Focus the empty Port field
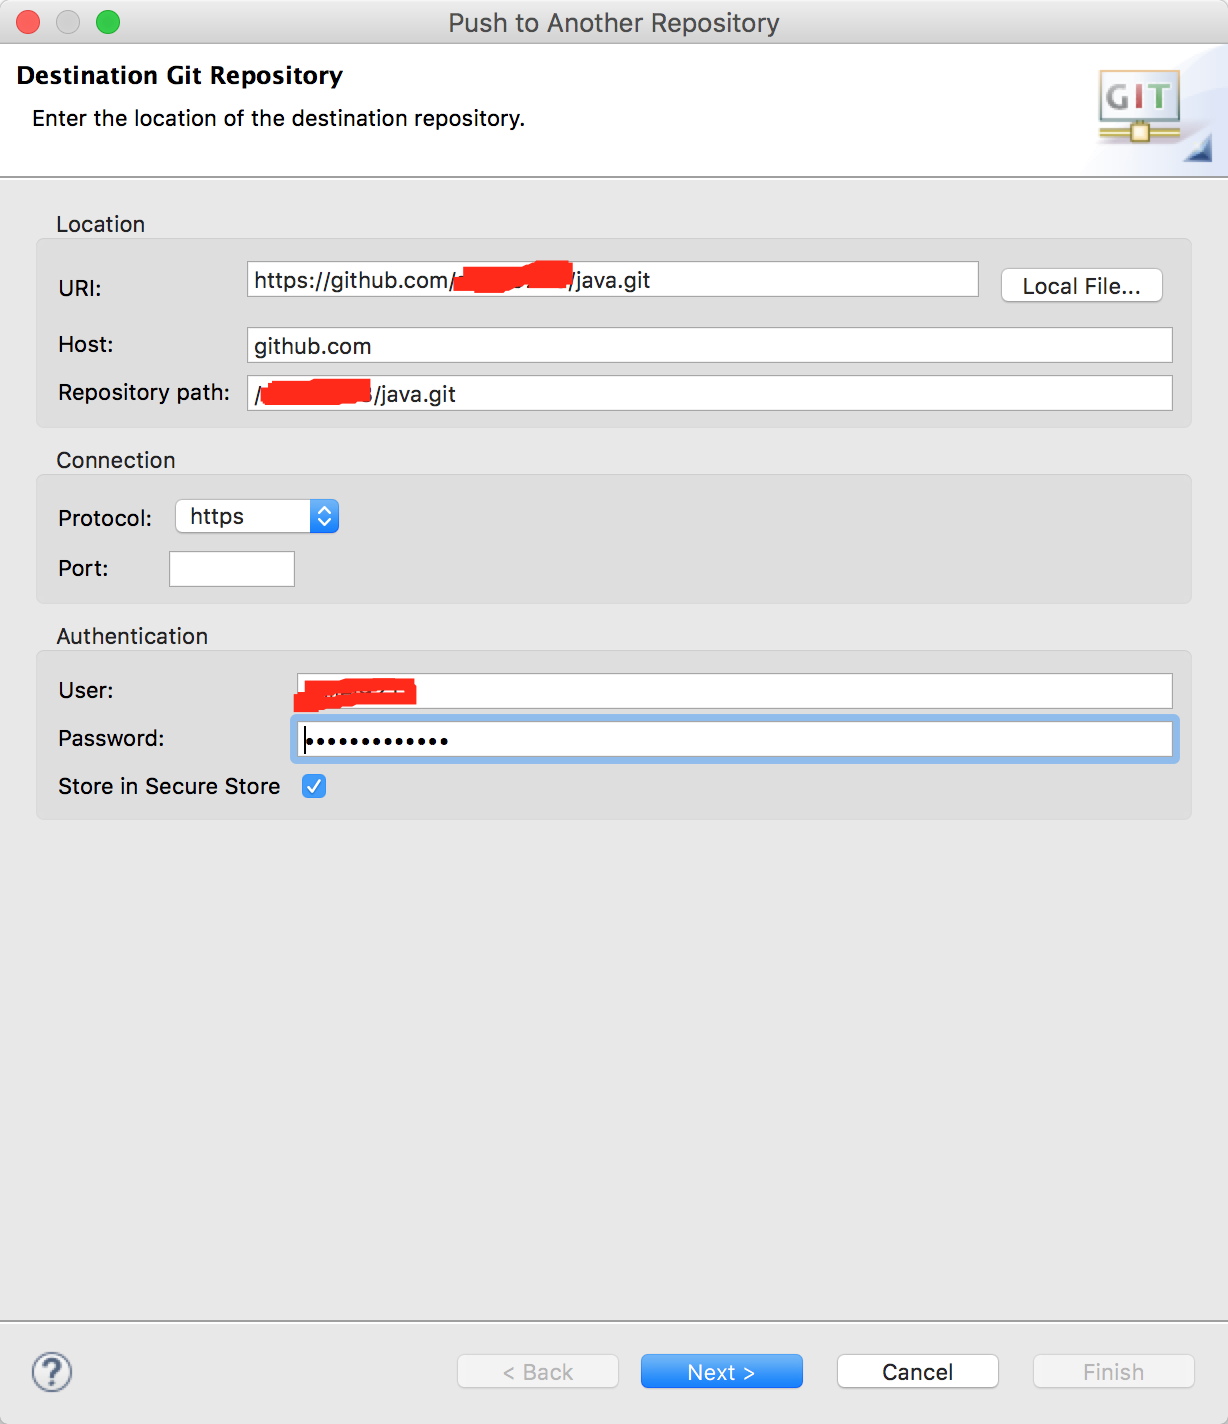The height and width of the screenshot is (1424, 1228). pyautogui.click(x=232, y=569)
